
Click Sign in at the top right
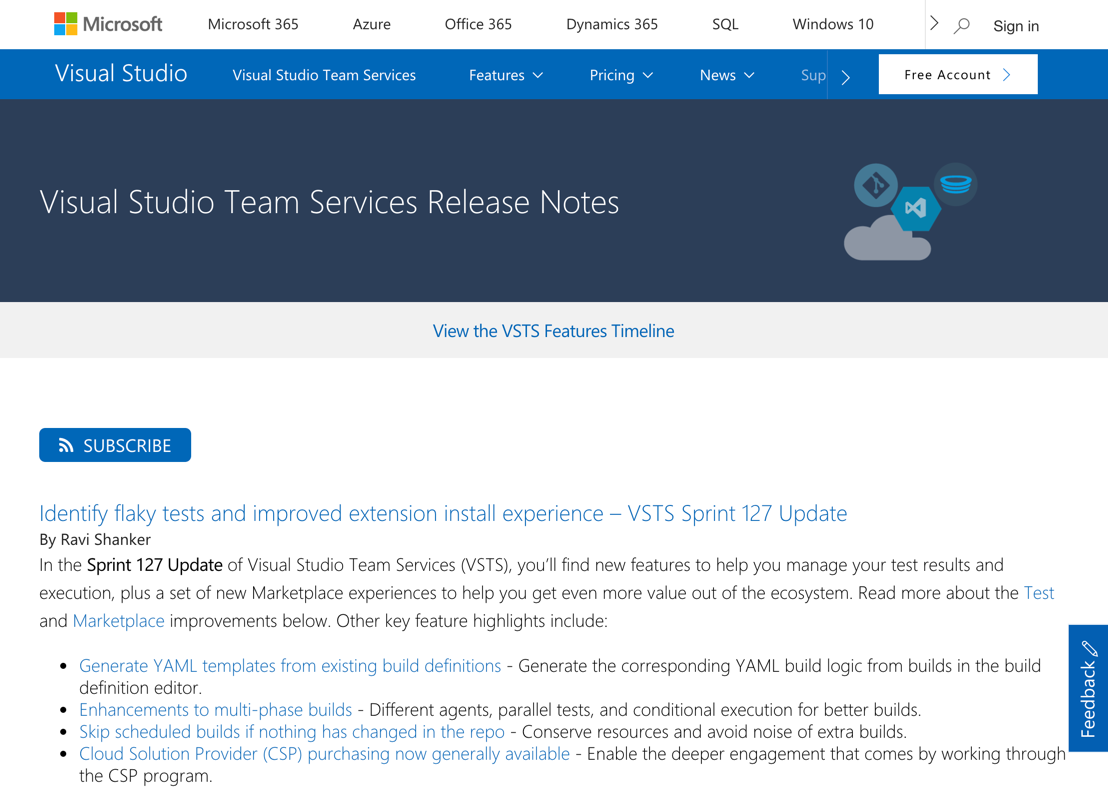coord(1015,25)
